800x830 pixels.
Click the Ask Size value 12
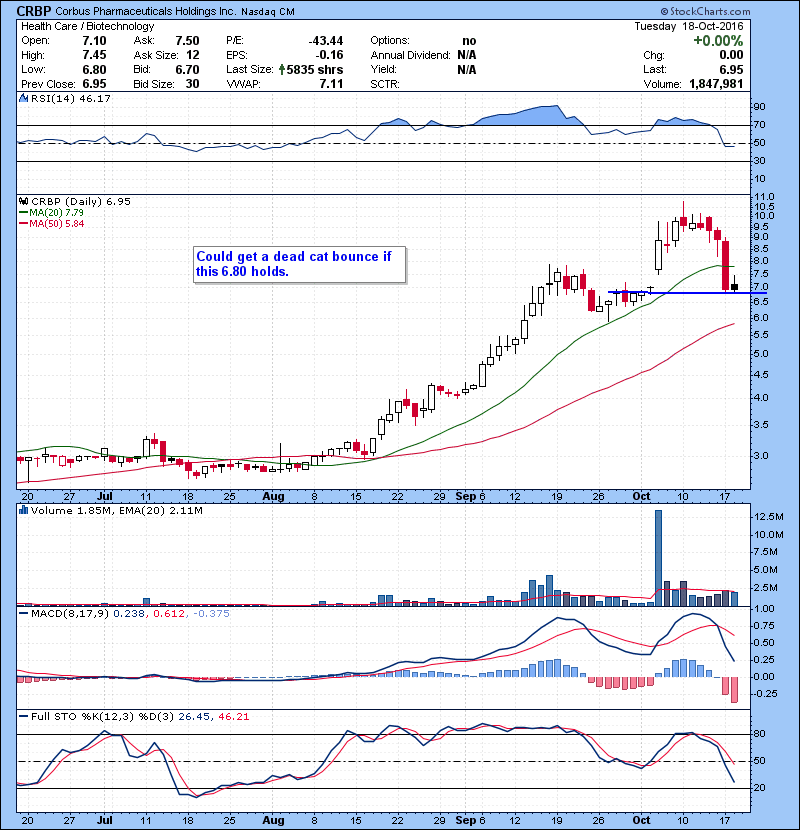point(193,55)
